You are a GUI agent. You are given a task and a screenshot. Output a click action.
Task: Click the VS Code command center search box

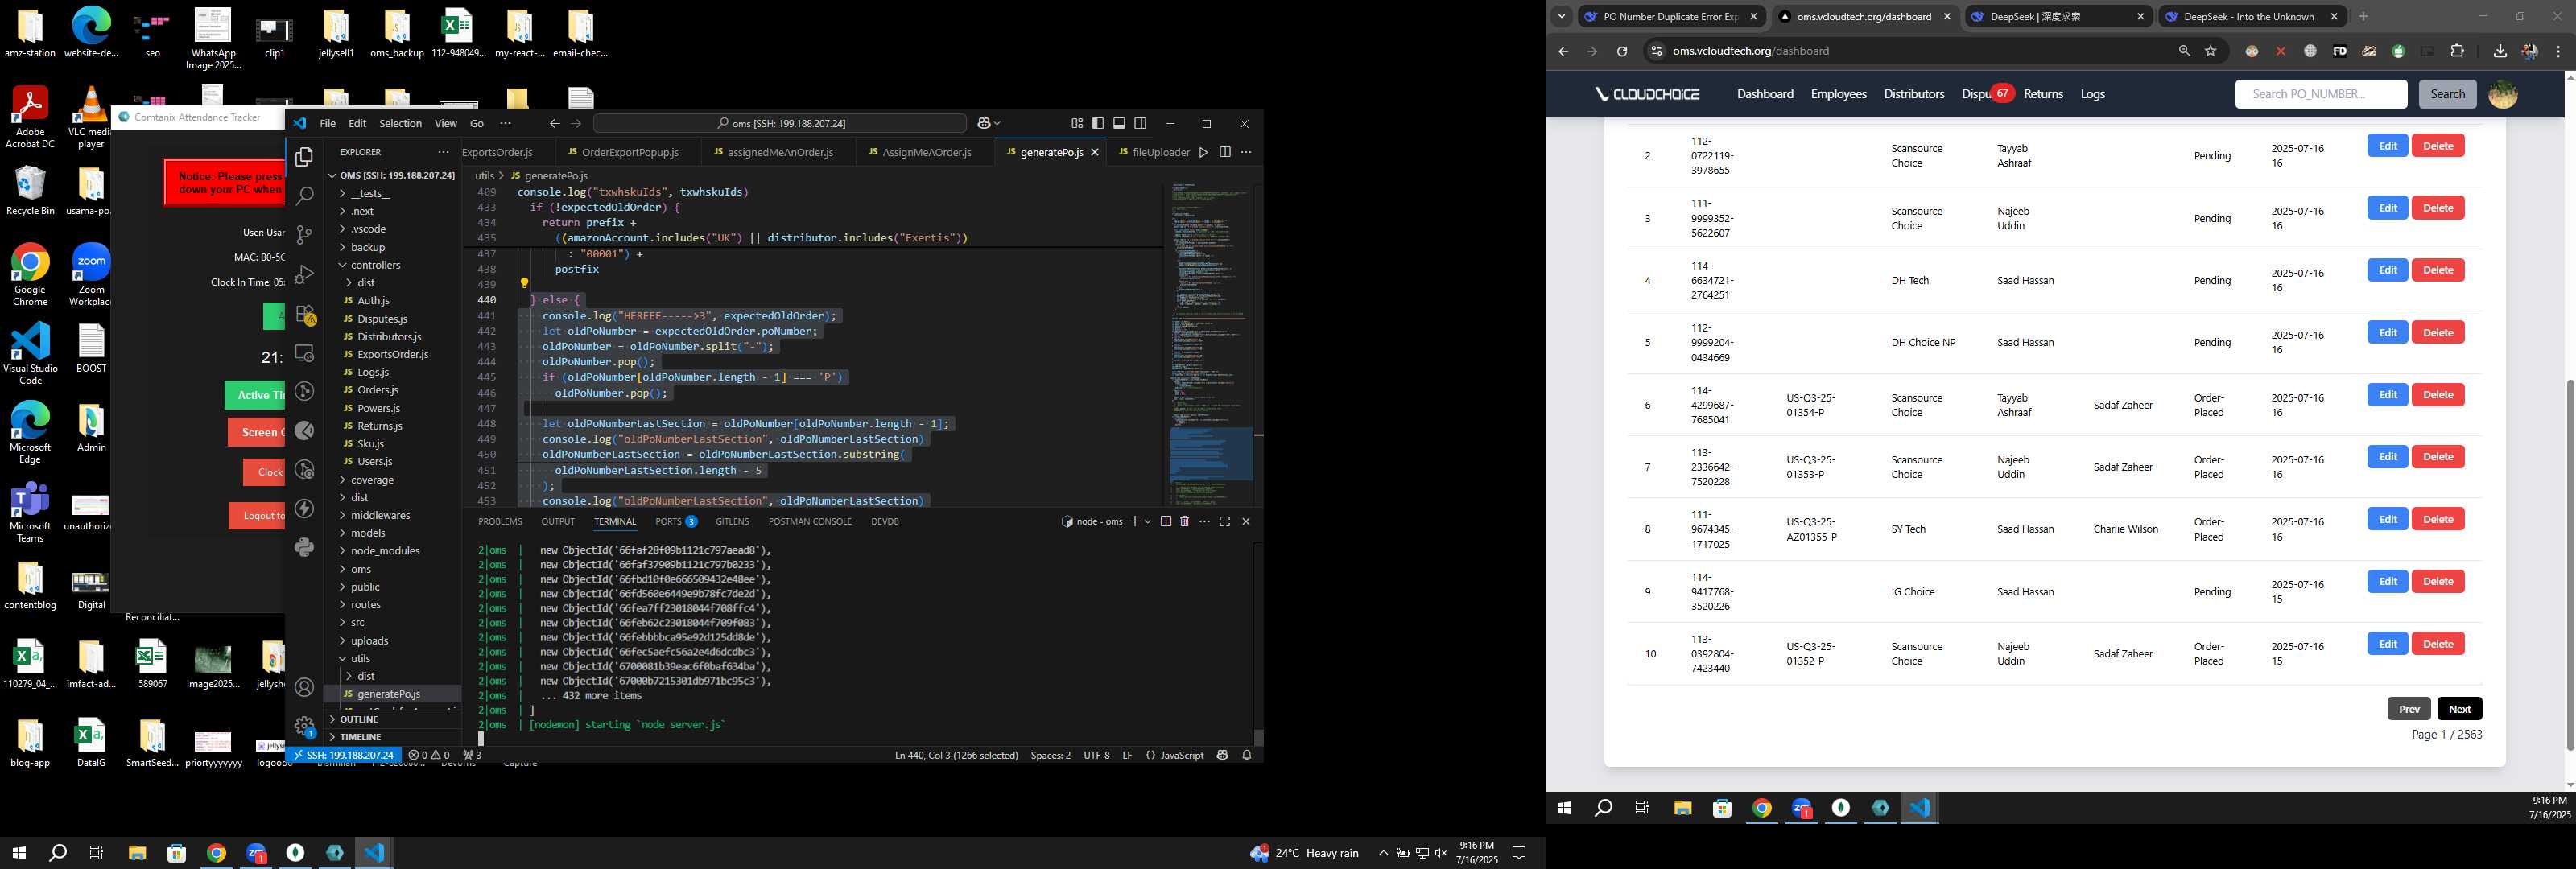coord(780,123)
